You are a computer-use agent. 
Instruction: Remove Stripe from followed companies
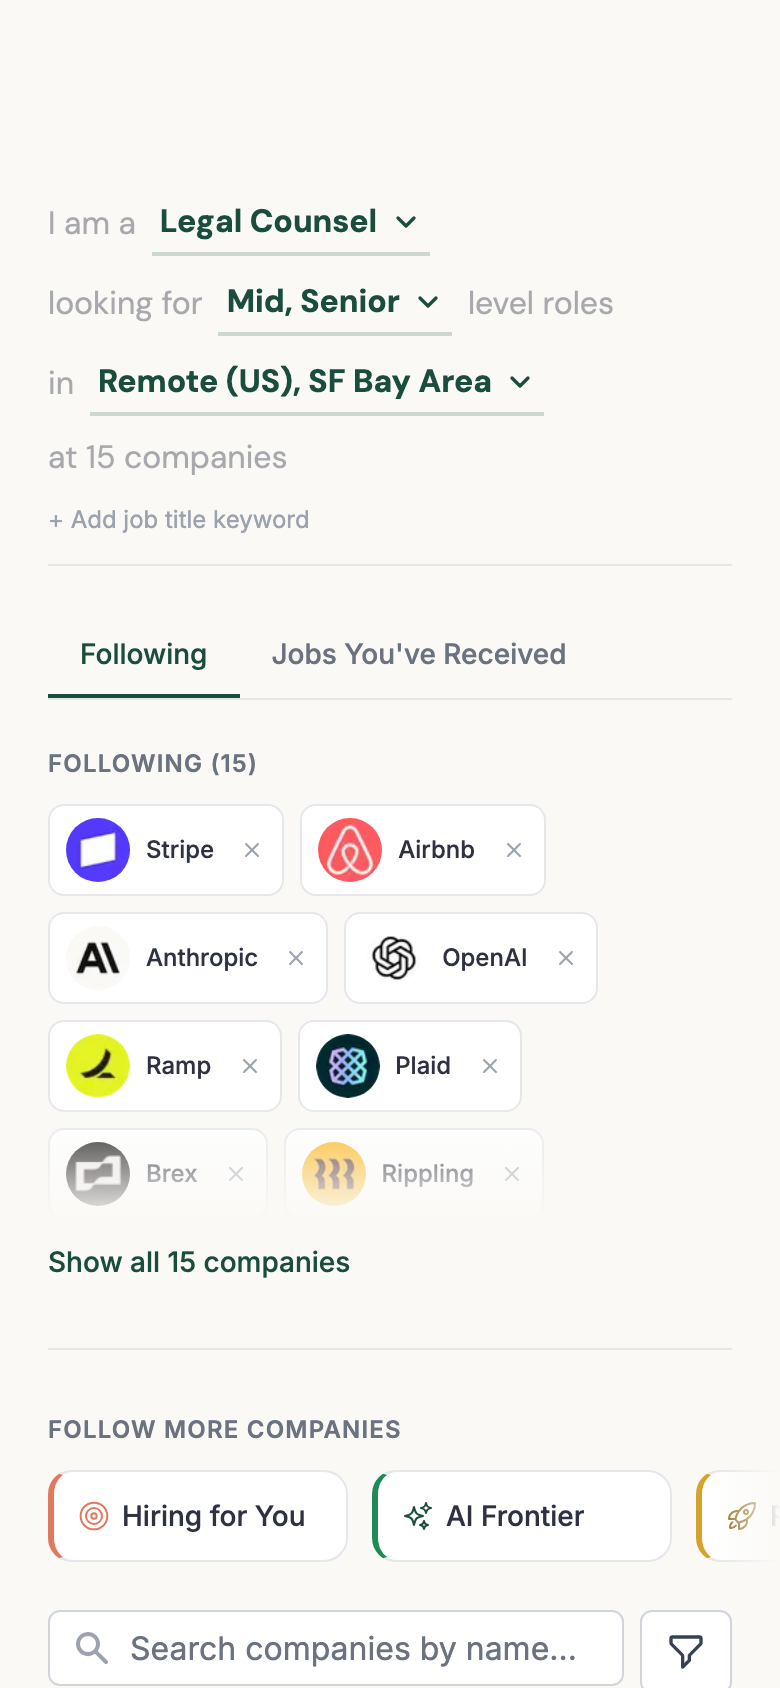coord(251,849)
